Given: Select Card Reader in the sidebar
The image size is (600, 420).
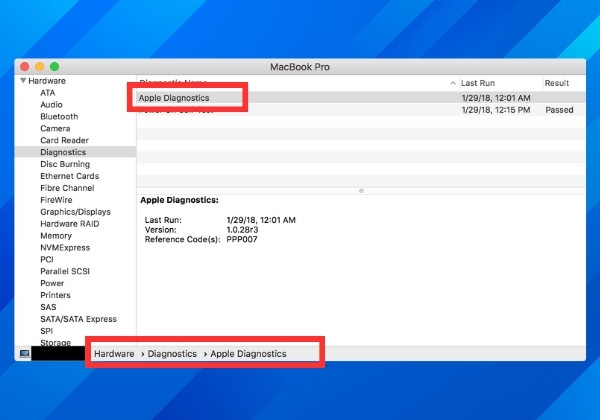Looking at the screenshot, I should [64, 140].
